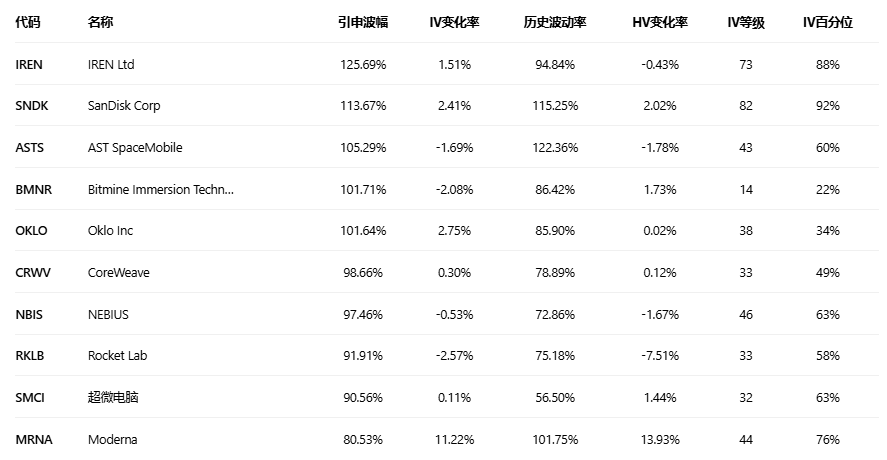Open the CoreWeave stock name

tap(118, 273)
